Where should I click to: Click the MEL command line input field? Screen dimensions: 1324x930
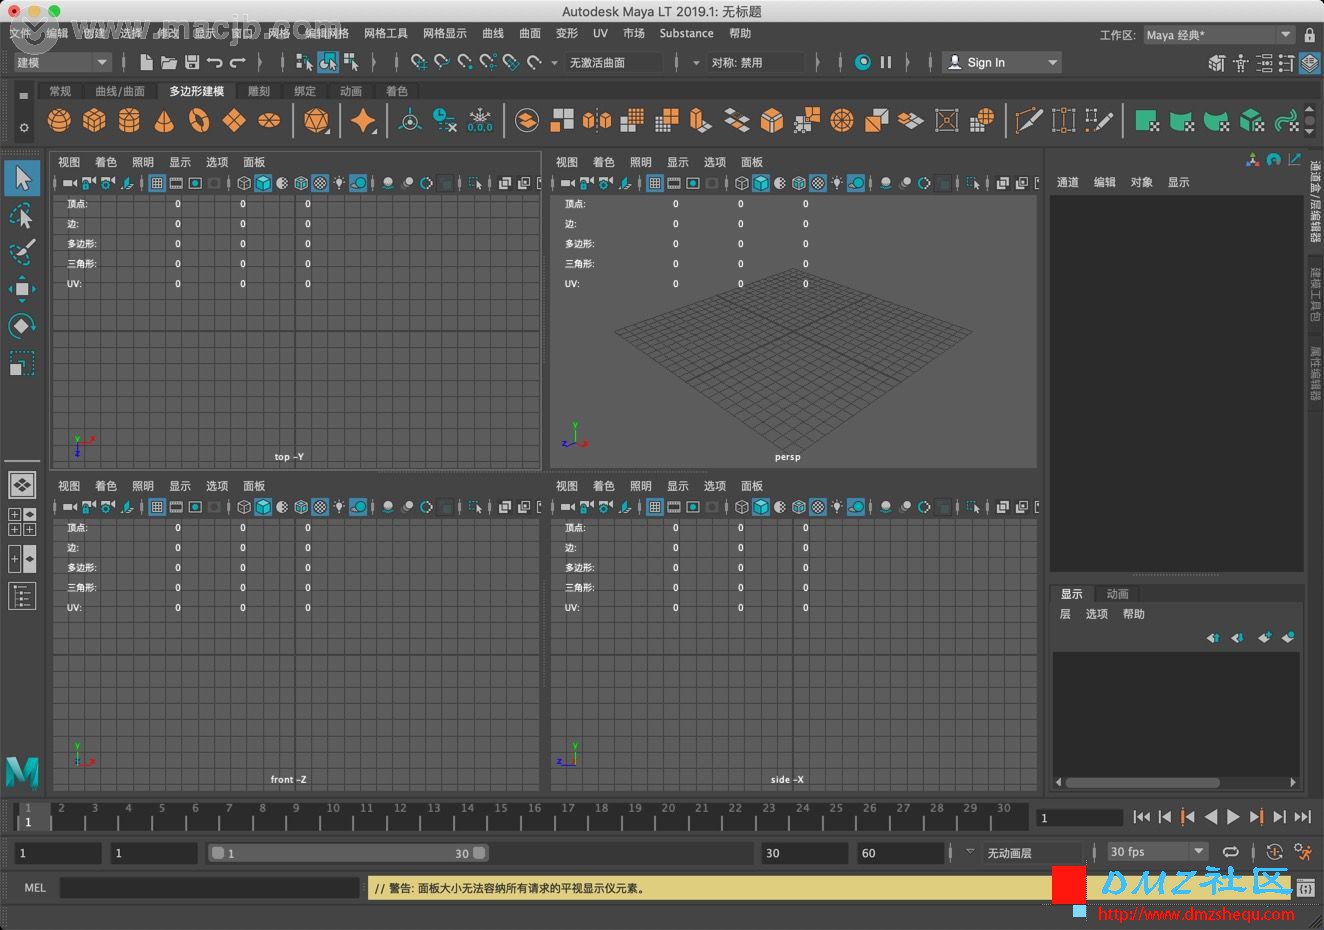tap(209, 887)
